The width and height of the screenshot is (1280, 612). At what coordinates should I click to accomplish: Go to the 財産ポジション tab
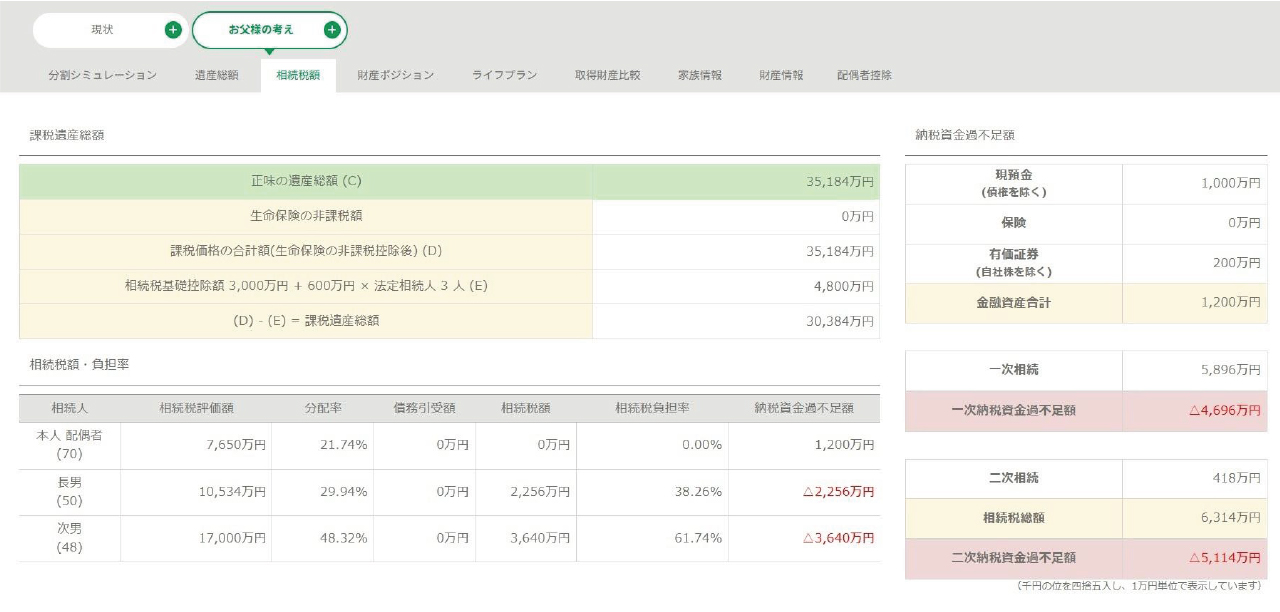click(396, 75)
